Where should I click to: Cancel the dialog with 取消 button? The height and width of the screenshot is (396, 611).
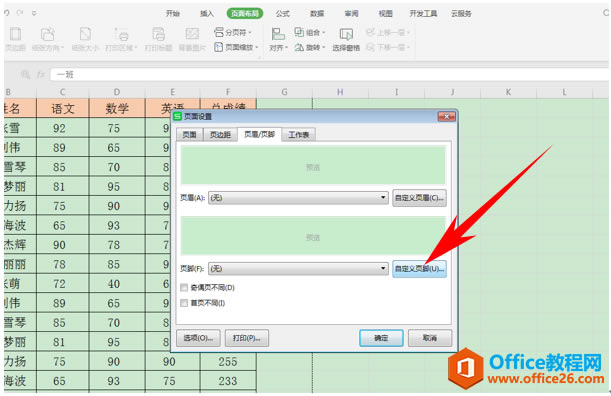(x=430, y=338)
